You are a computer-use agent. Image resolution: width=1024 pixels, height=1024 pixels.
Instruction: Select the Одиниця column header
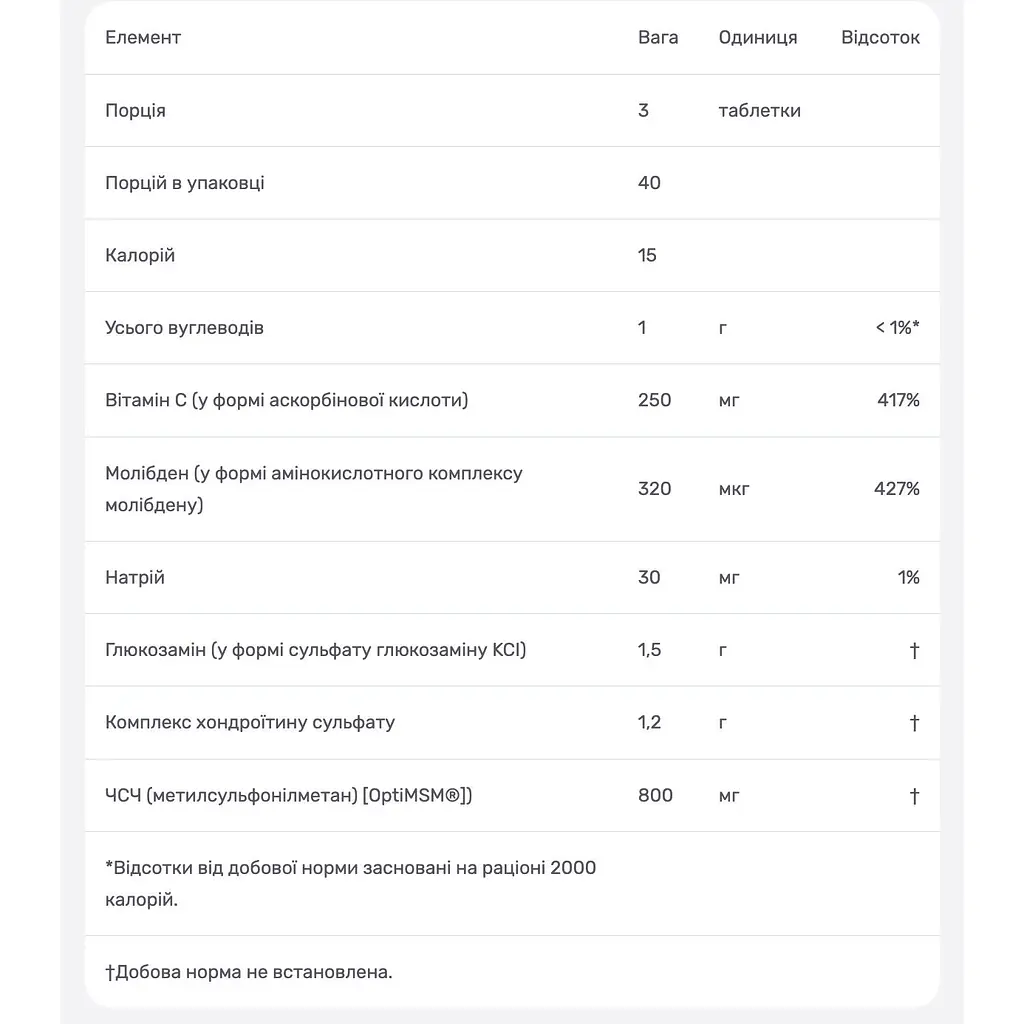[758, 38]
